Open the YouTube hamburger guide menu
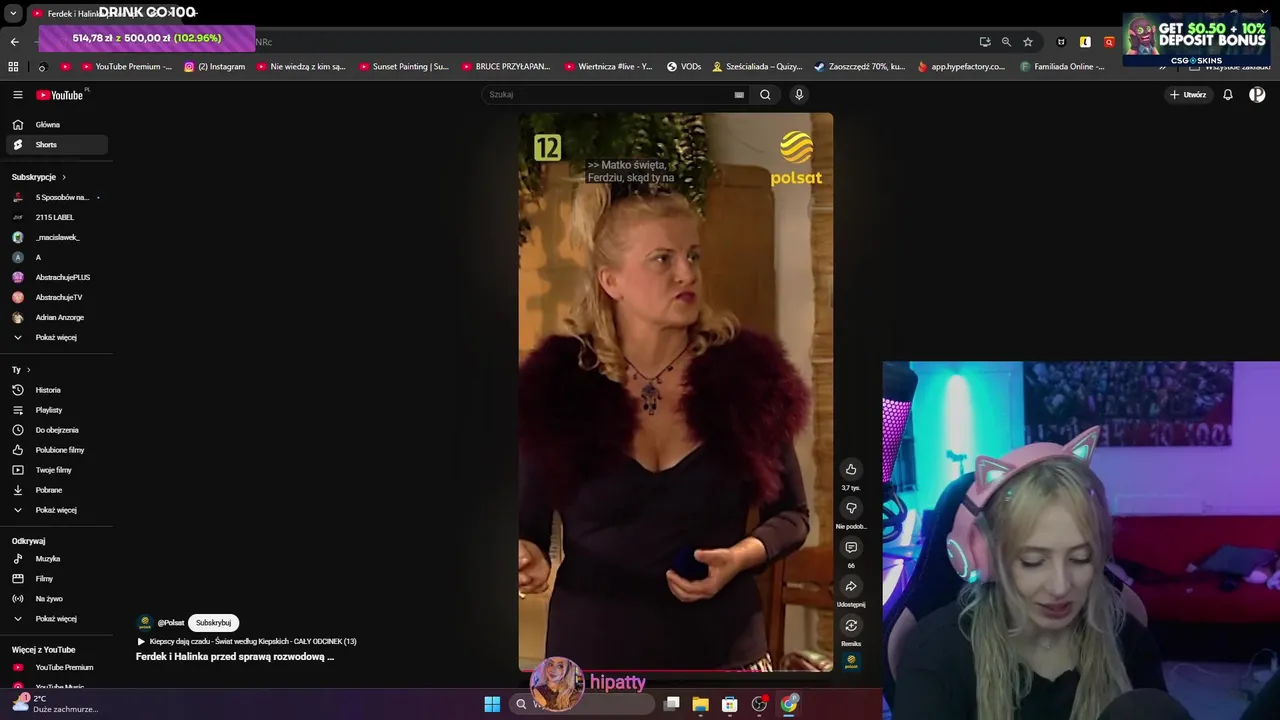The image size is (1280, 720). click(x=17, y=95)
